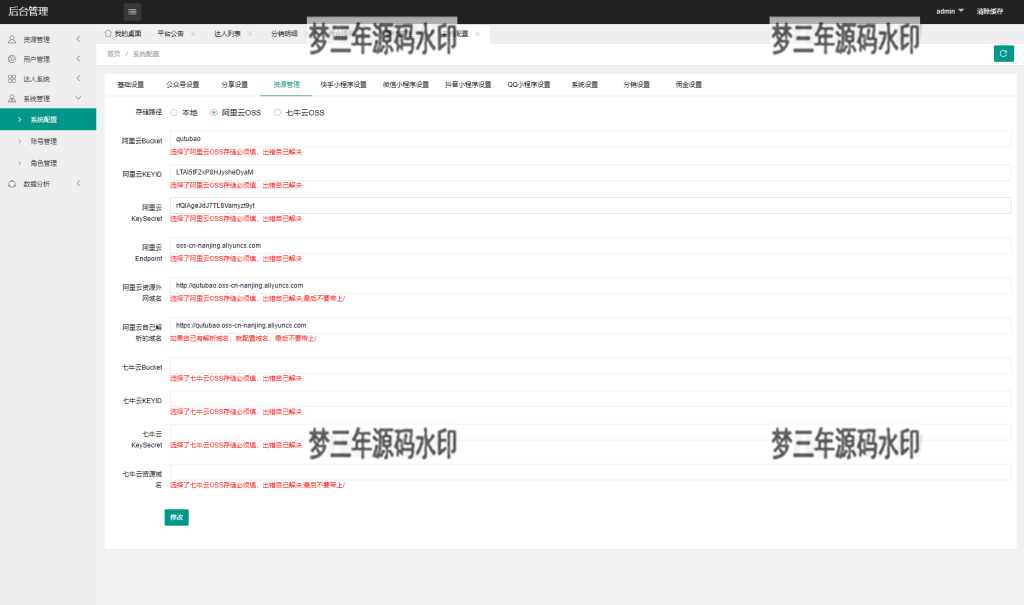Switch to the QQ小程序设置 tab
1024x605 pixels.
[529, 85]
